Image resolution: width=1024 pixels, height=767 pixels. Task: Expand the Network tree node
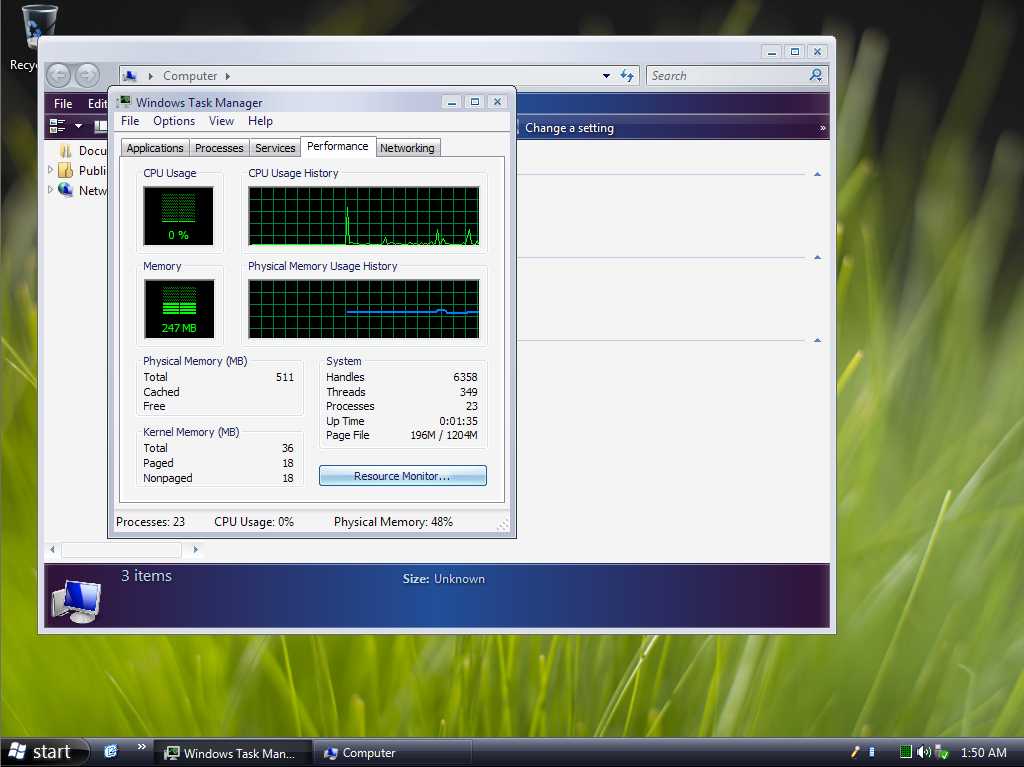click(x=50, y=190)
